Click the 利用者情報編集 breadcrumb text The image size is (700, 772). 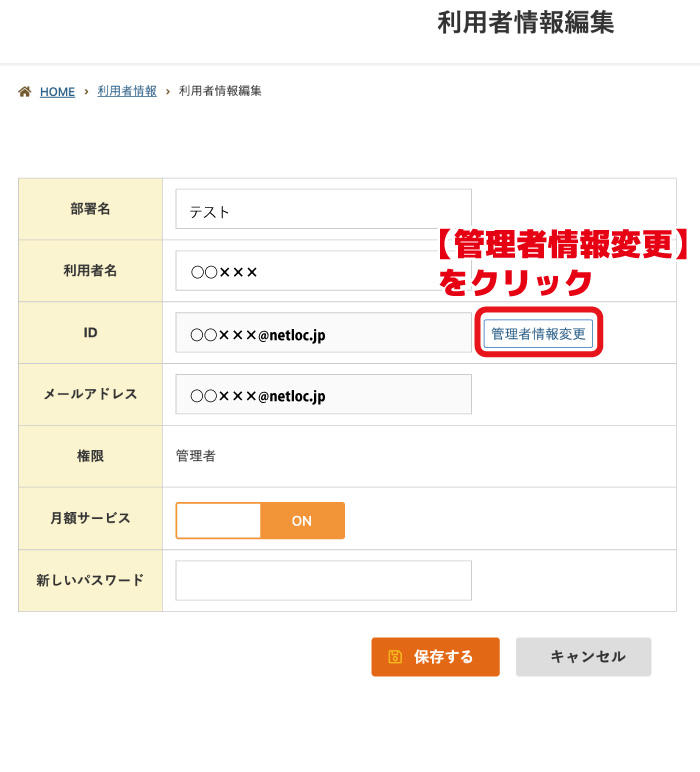coord(220,91)
